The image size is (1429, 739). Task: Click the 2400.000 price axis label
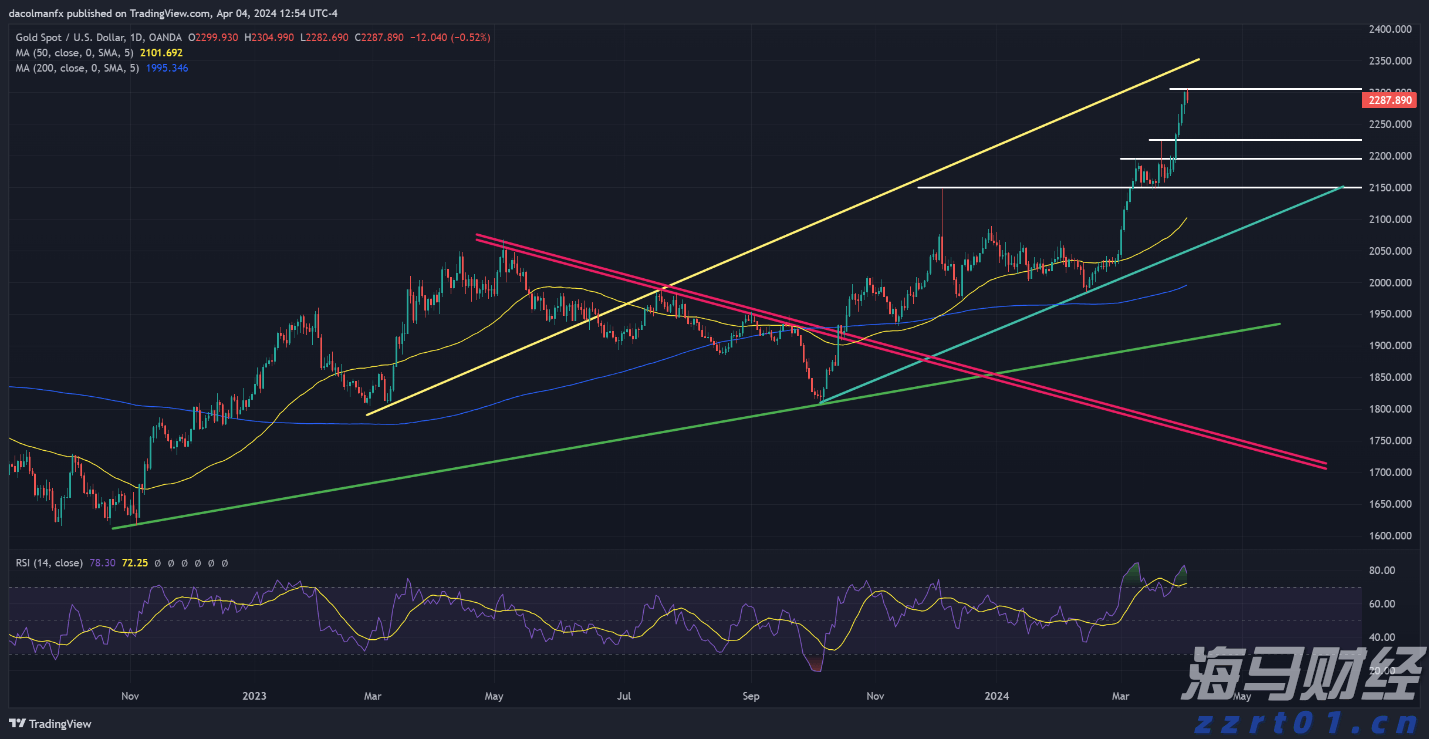tap(1389, 30)
